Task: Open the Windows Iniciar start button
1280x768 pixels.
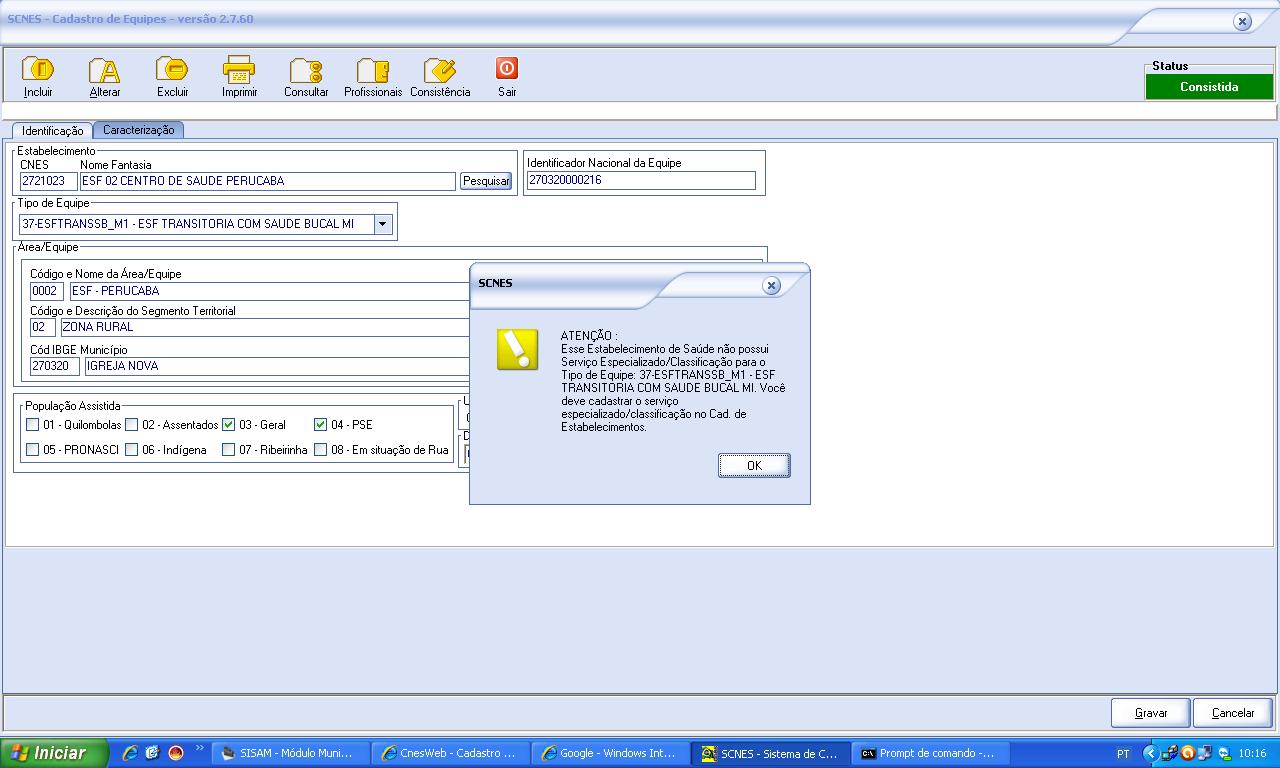Action: (x=54, y=753)
